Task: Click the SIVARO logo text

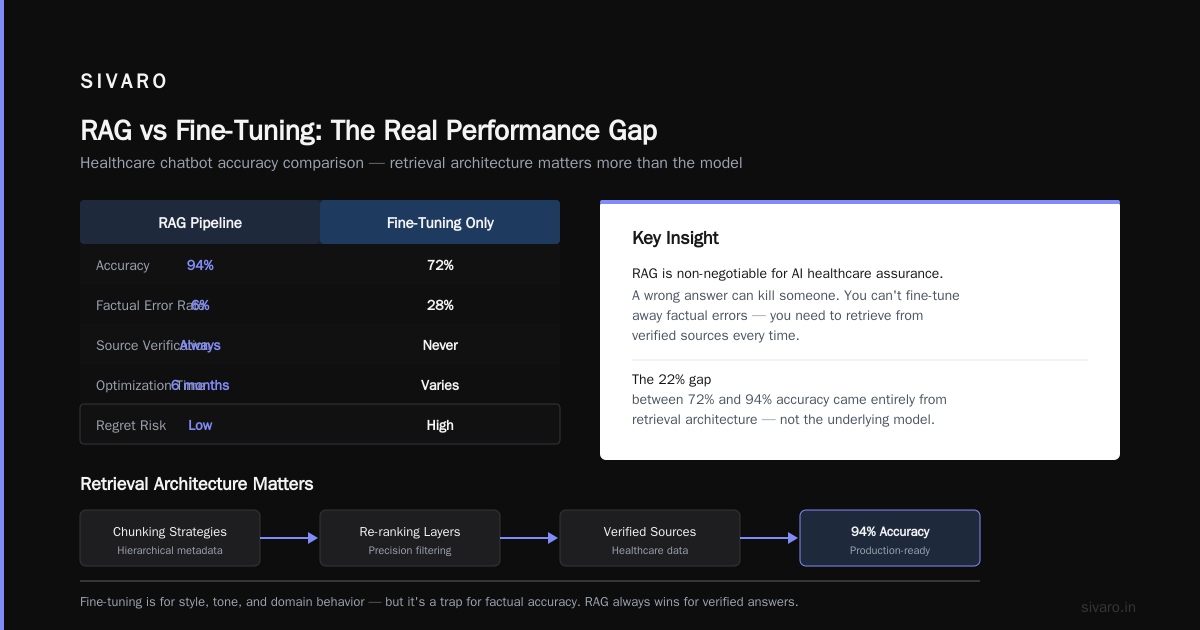Action: click(x=124, y=82)
